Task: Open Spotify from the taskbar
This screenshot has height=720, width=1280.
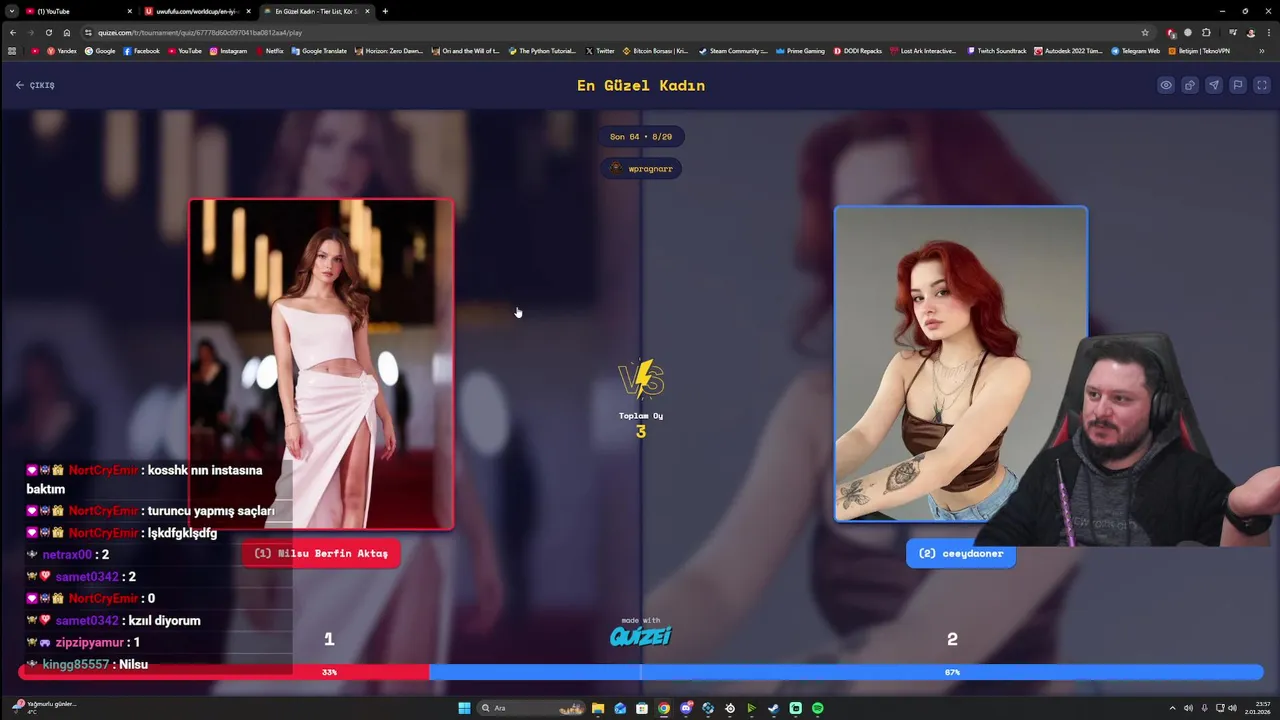Action: [x=817, y=708]
